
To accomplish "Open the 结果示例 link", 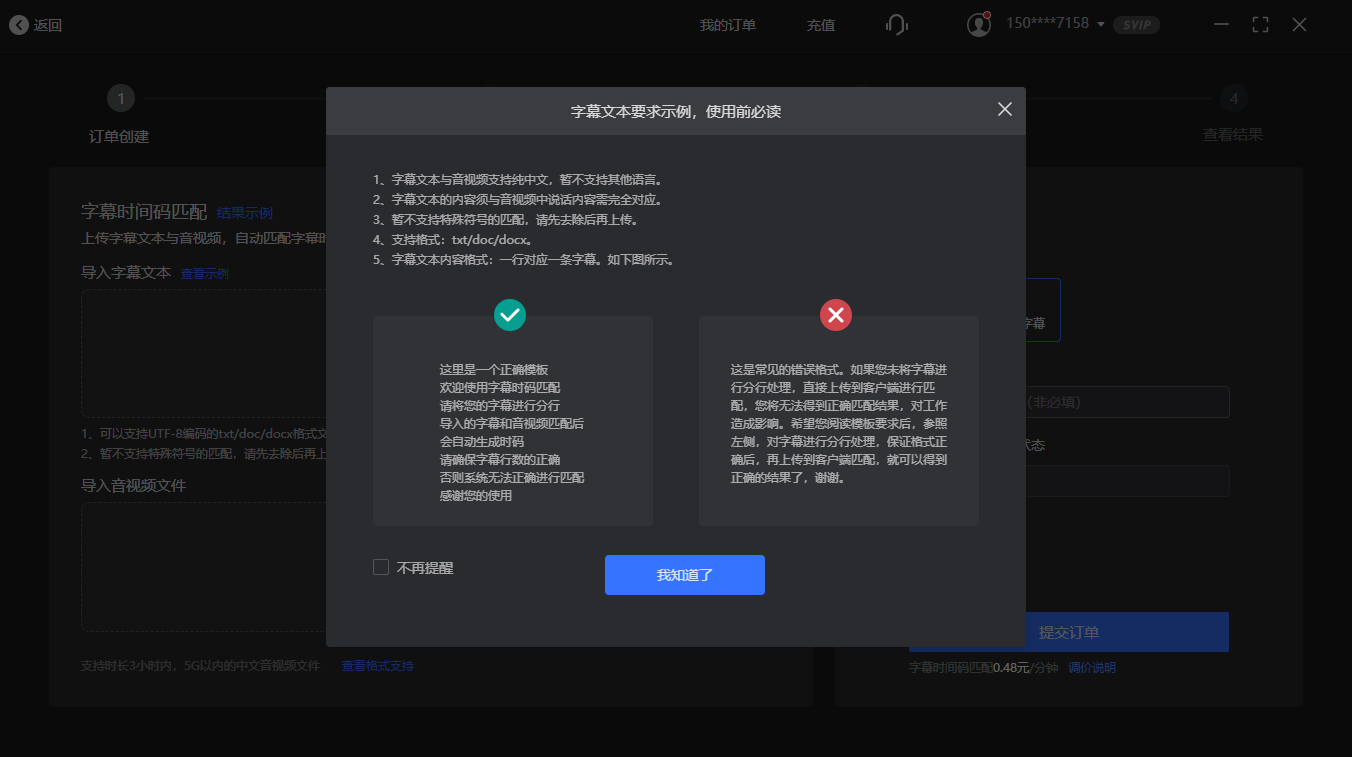I will tap(243, 212).
